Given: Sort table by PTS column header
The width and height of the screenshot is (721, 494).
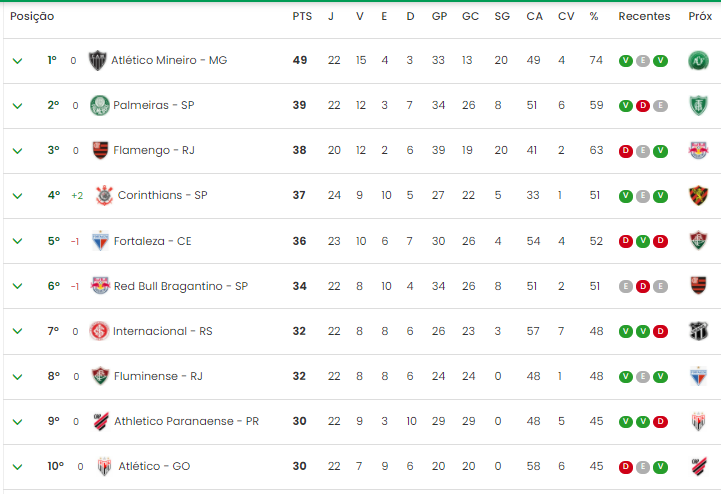Looking at the screenshot, I should tap(302, 17).
